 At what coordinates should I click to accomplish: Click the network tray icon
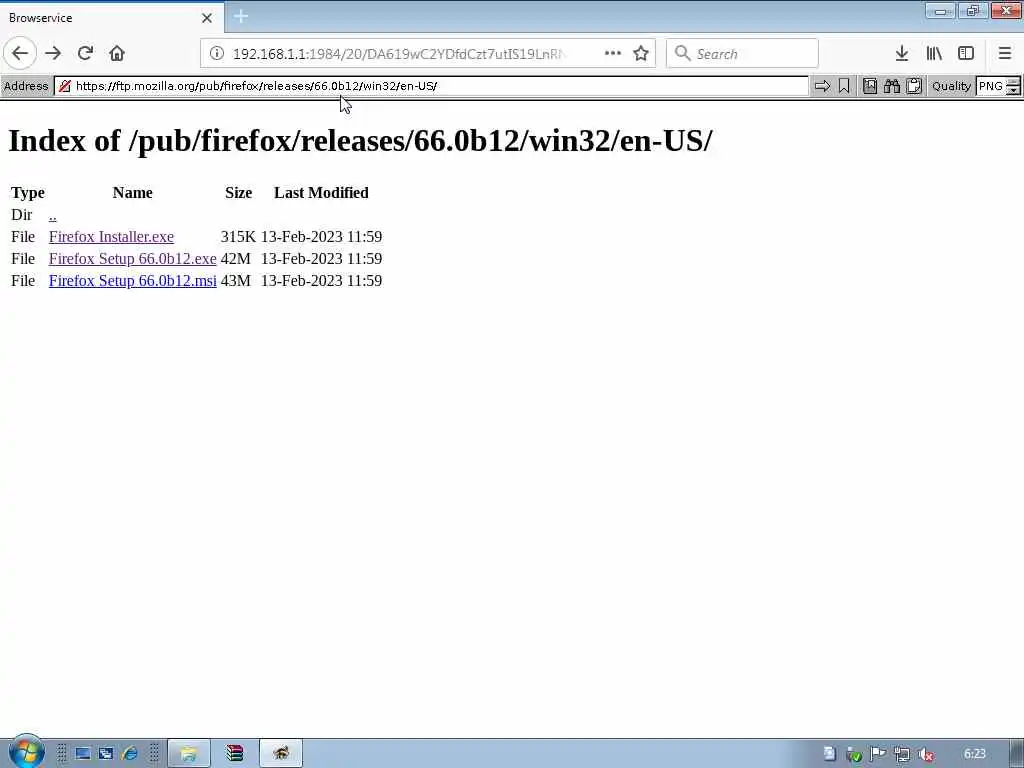[902, 754]
